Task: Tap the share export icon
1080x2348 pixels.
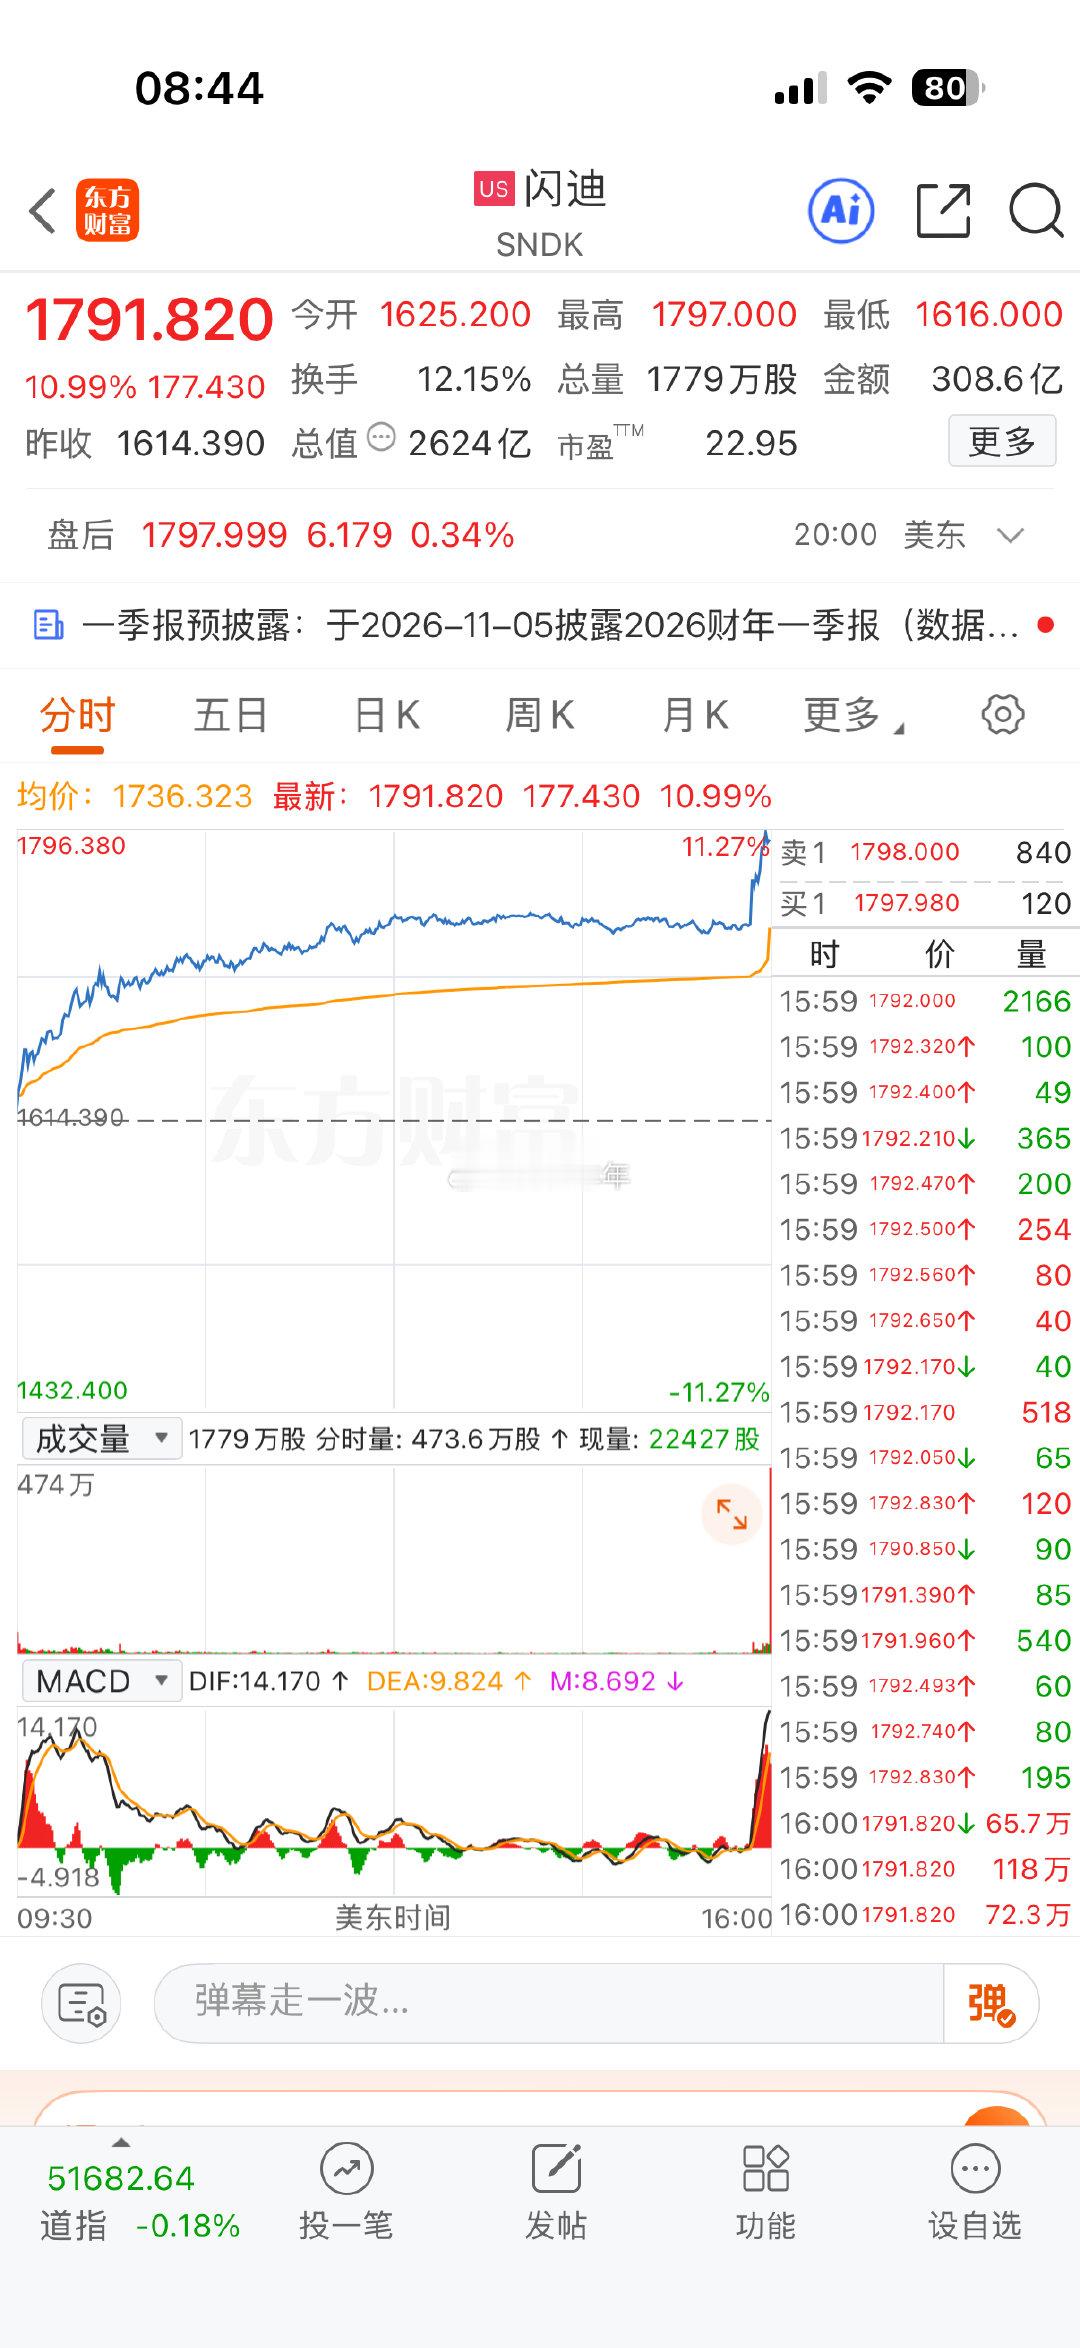Action: 944,211
